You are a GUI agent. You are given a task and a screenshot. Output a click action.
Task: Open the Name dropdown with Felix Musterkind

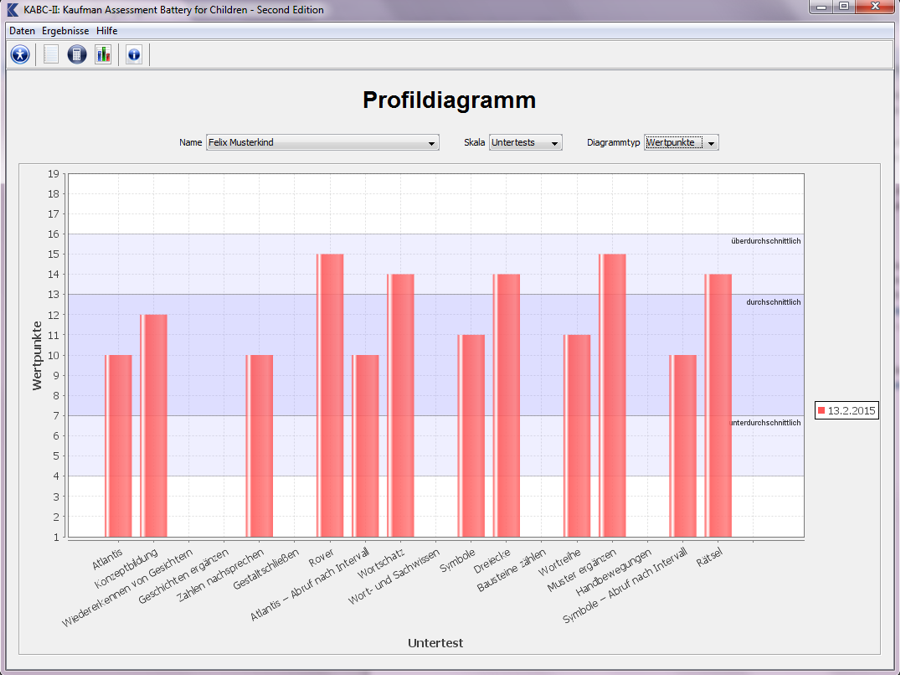tap(322, 143)
